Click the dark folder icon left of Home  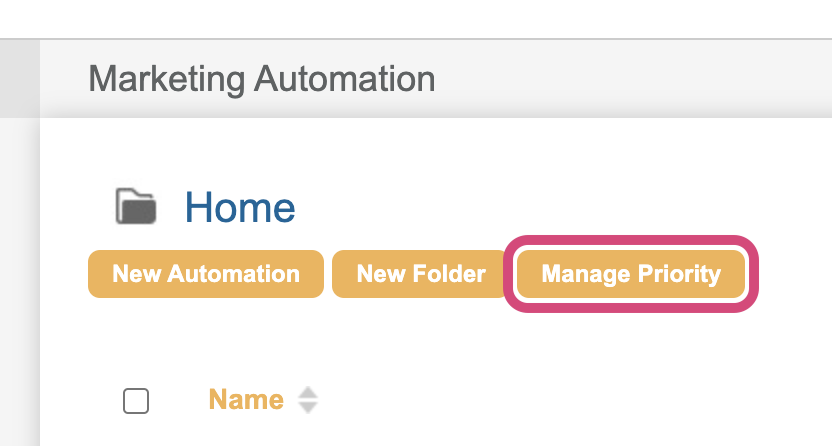tap(137, 207)
